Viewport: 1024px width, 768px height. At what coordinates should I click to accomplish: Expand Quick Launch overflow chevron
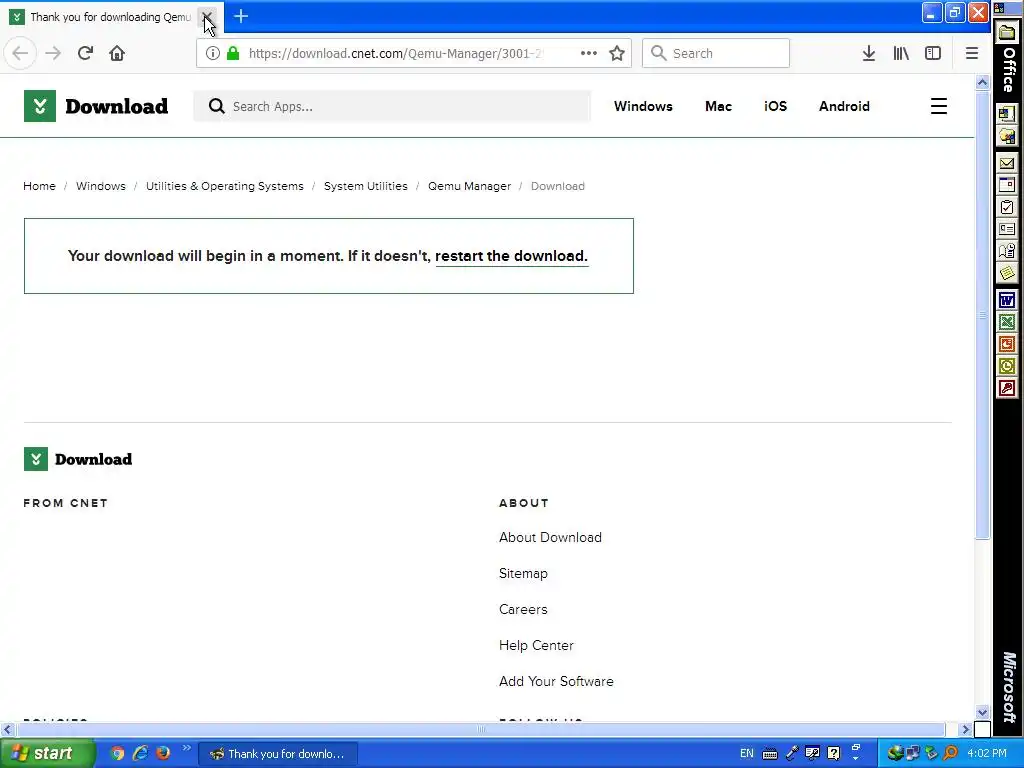[186, 748]
